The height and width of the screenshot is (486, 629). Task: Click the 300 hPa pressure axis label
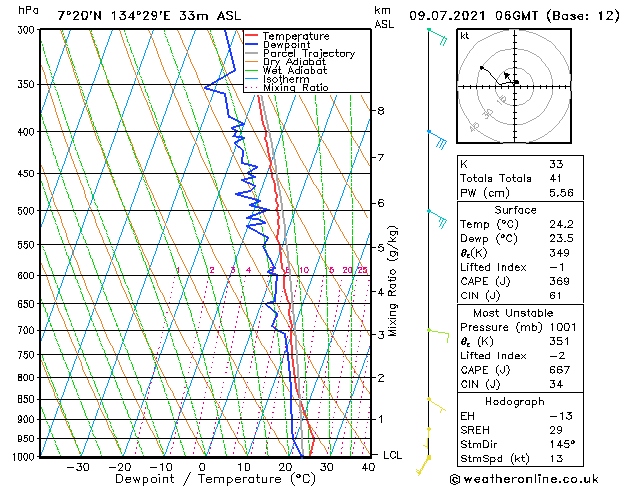(26, 30)
